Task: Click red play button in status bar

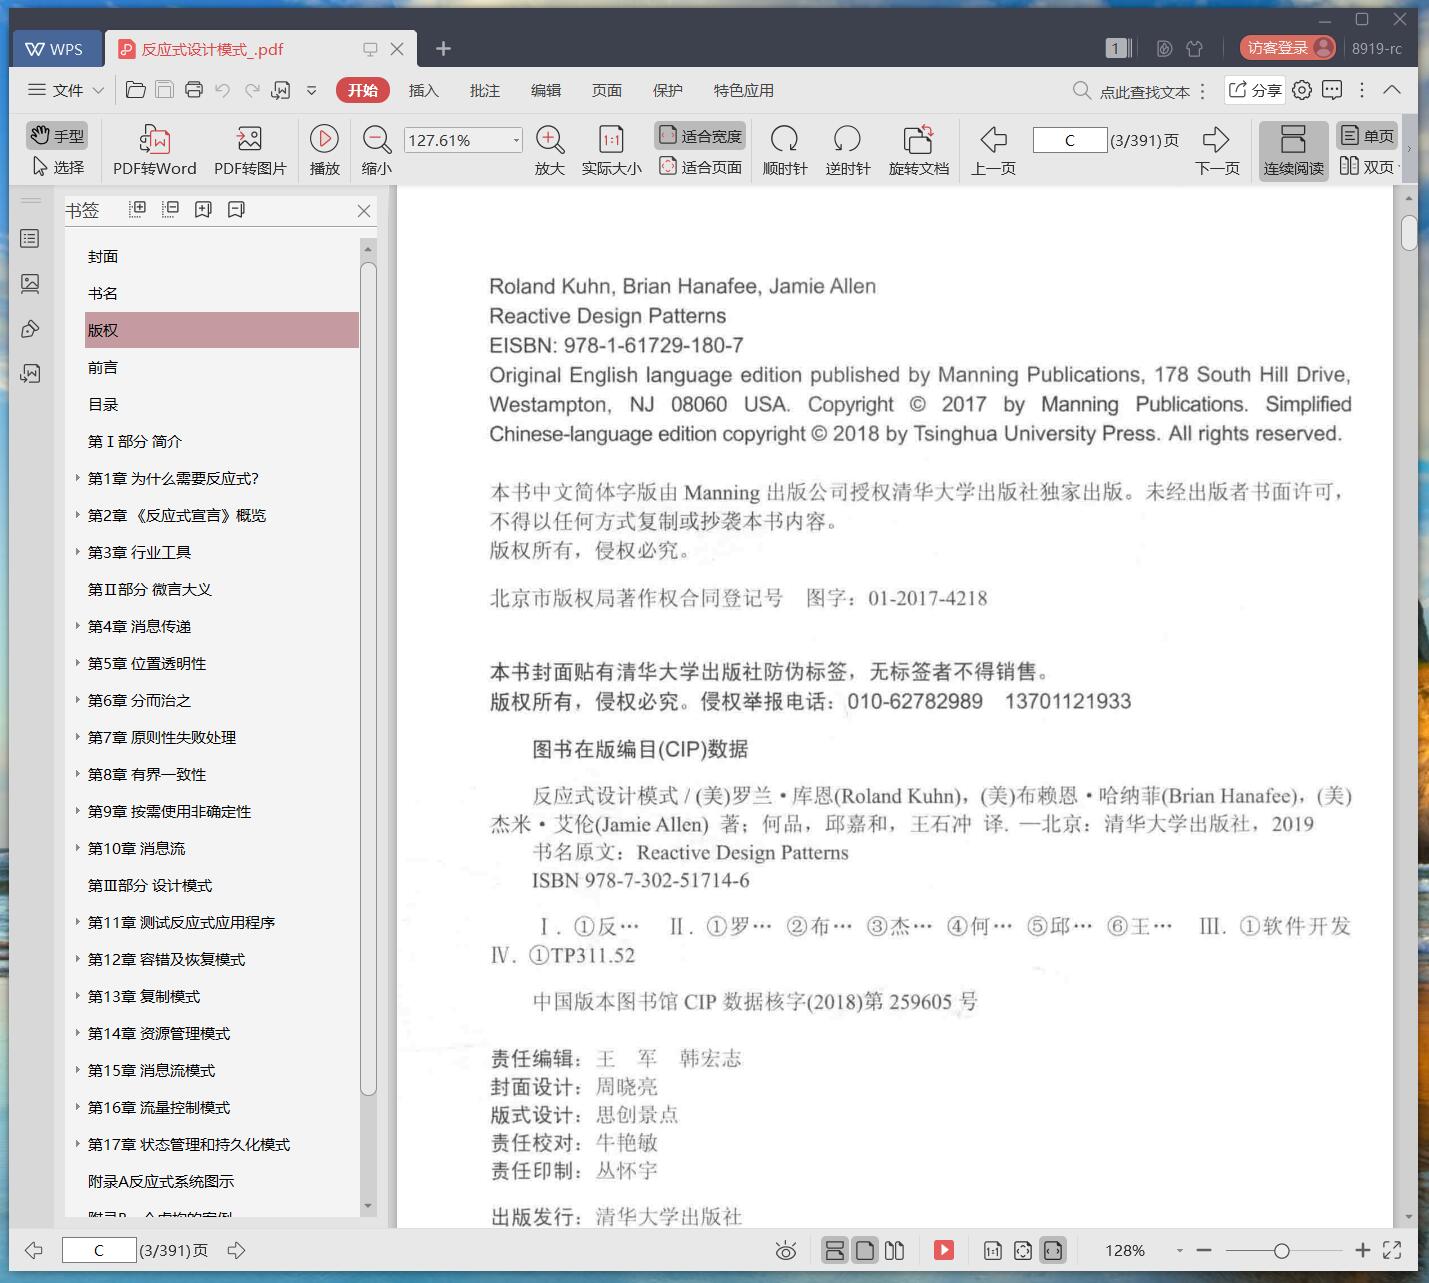Action: pos(943,1250)
